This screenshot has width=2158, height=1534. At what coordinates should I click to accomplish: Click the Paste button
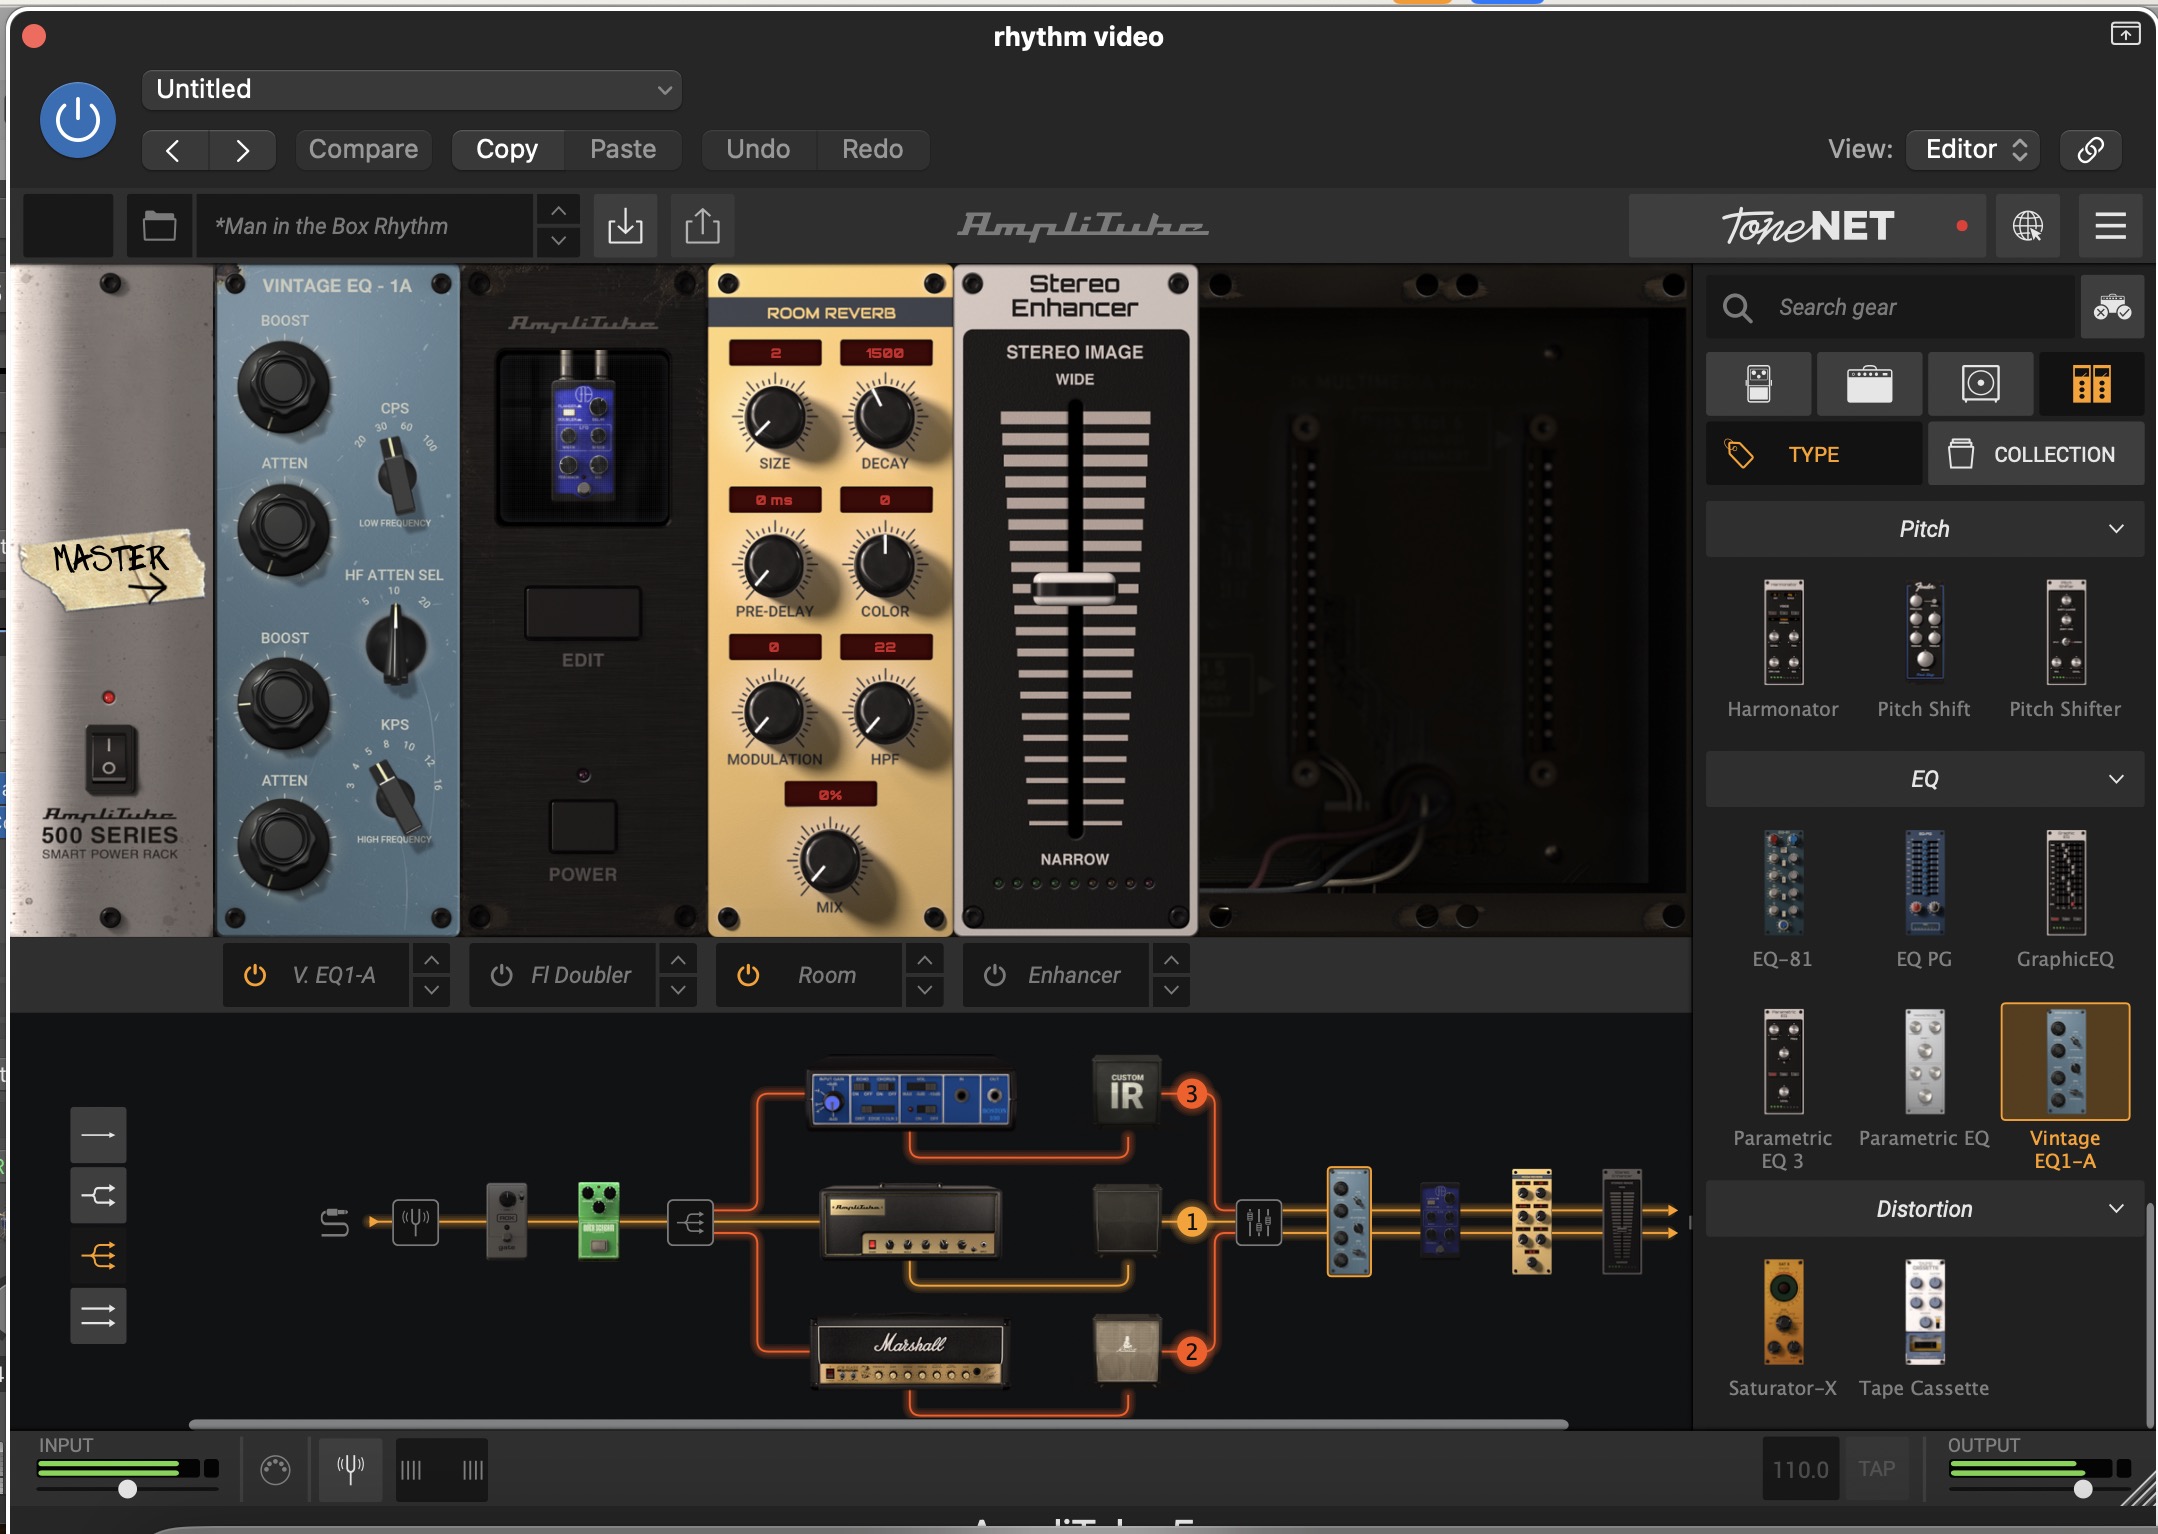point(623,149)
